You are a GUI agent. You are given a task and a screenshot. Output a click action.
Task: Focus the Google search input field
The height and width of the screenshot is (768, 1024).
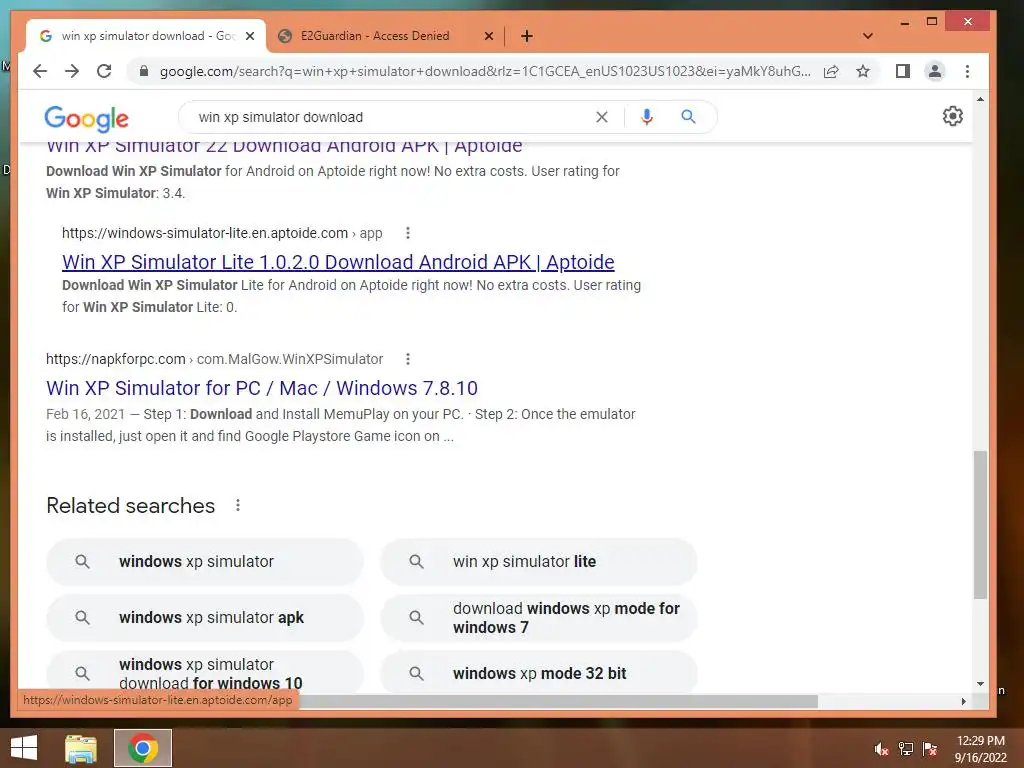[392, 117]
